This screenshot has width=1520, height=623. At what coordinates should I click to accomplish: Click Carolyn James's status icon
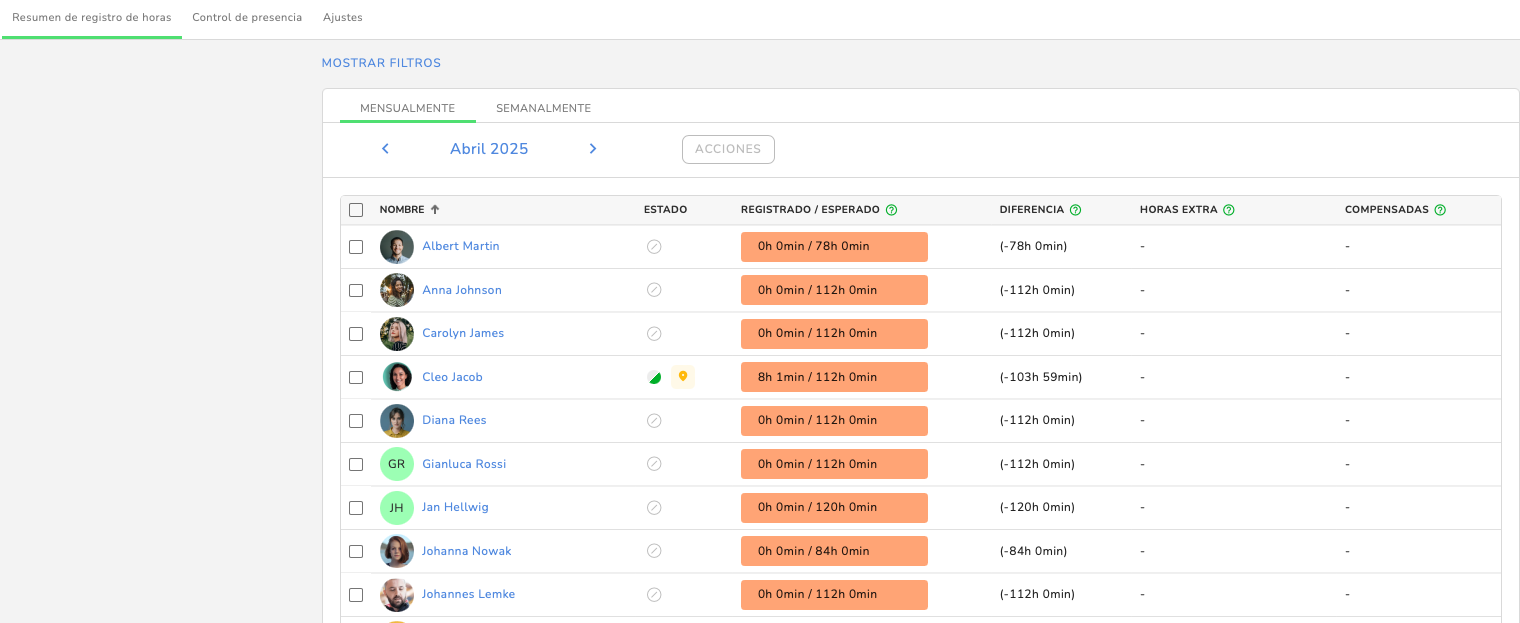pos(654,334)
